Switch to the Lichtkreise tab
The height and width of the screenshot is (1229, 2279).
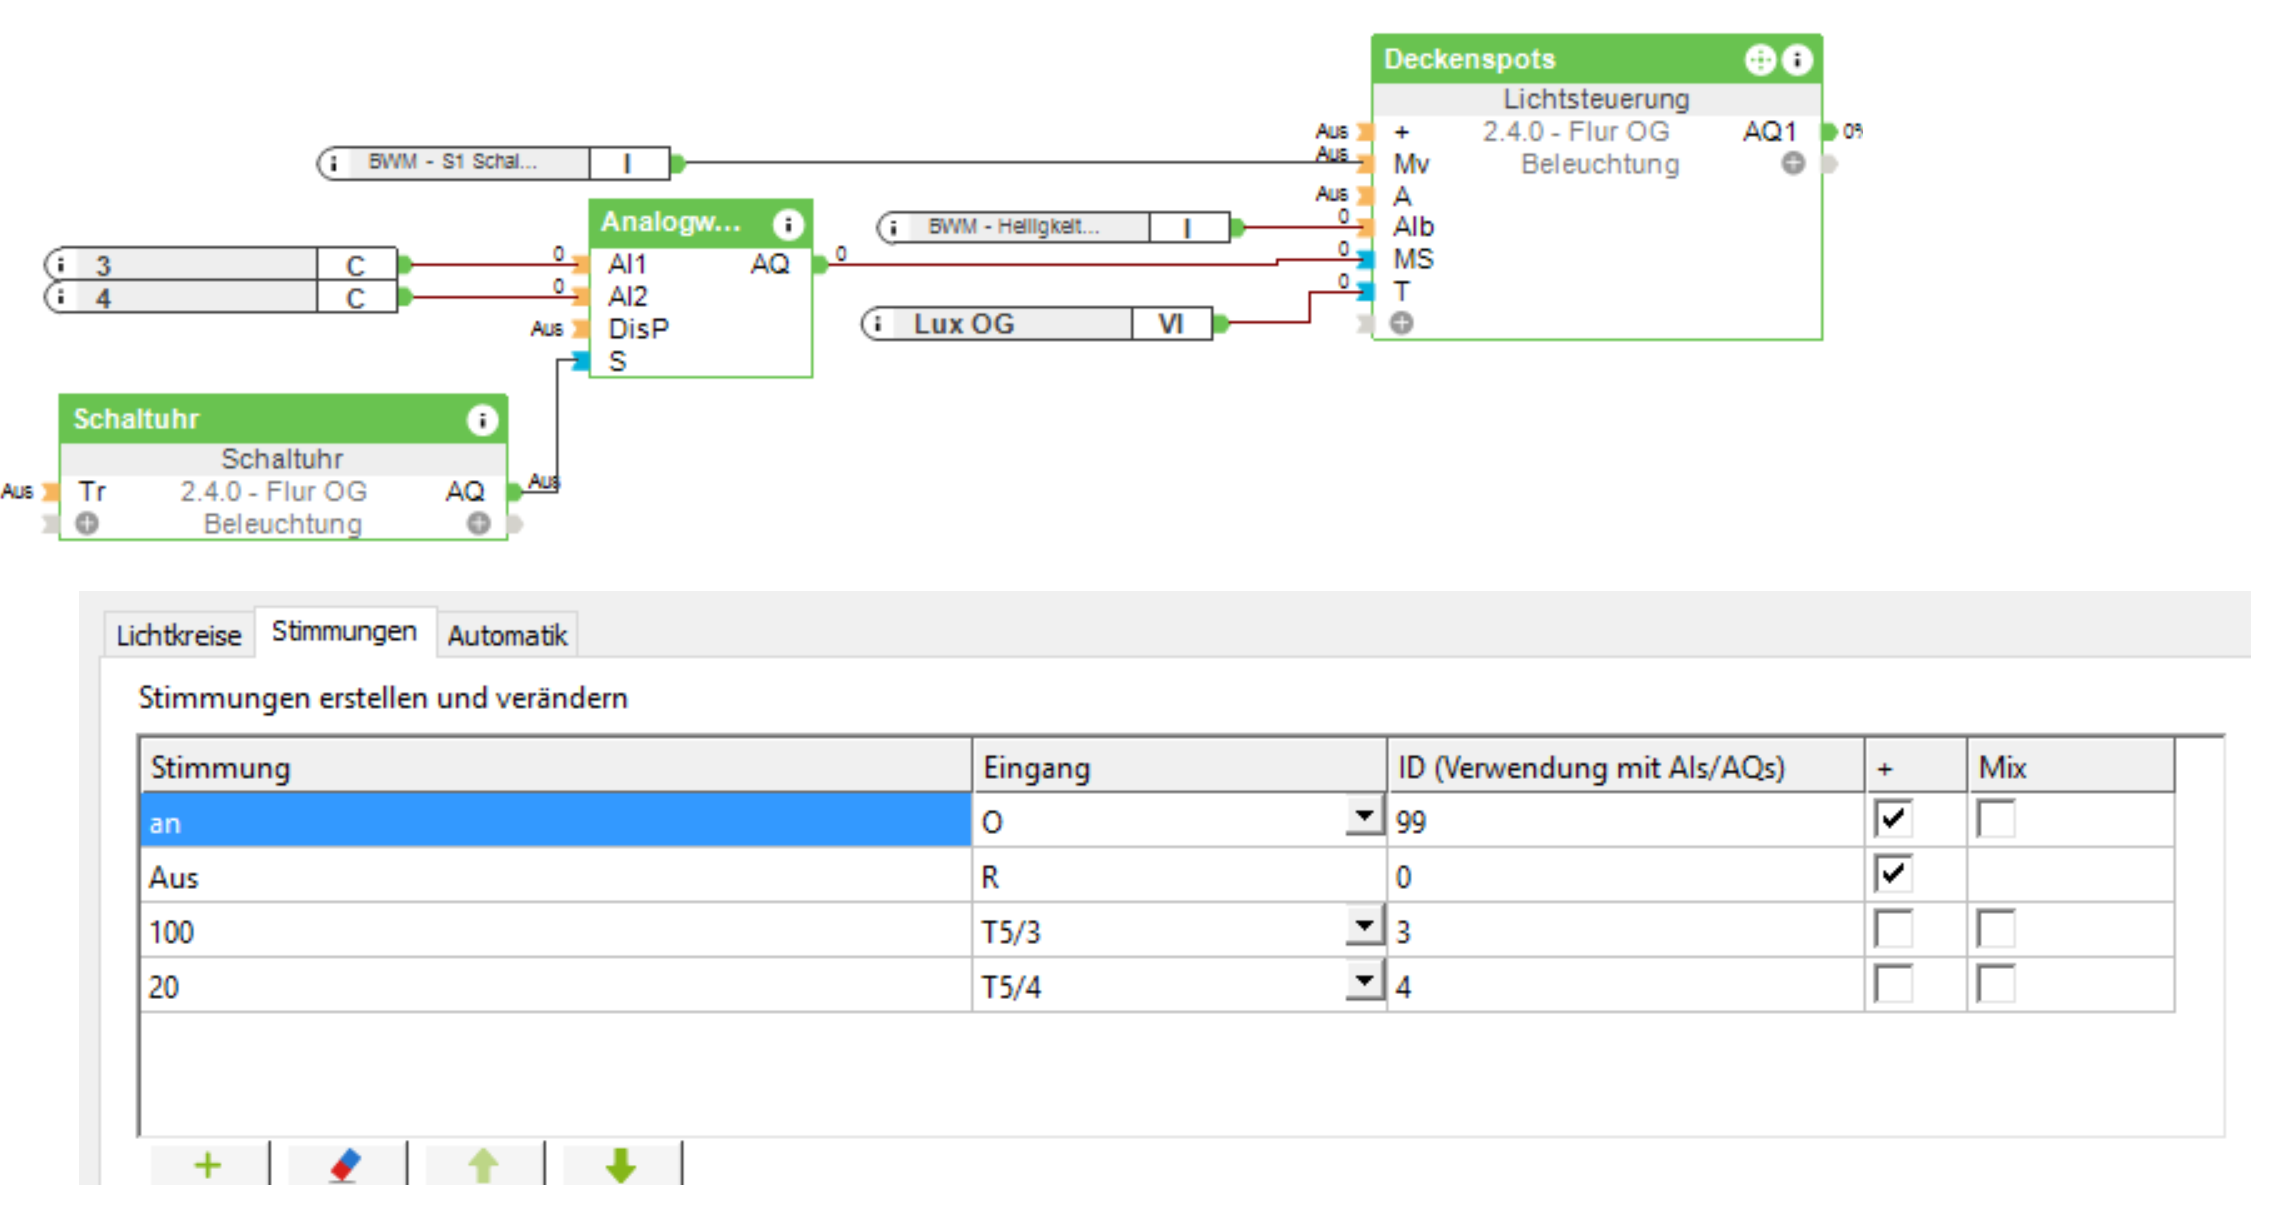pos(178,635)
